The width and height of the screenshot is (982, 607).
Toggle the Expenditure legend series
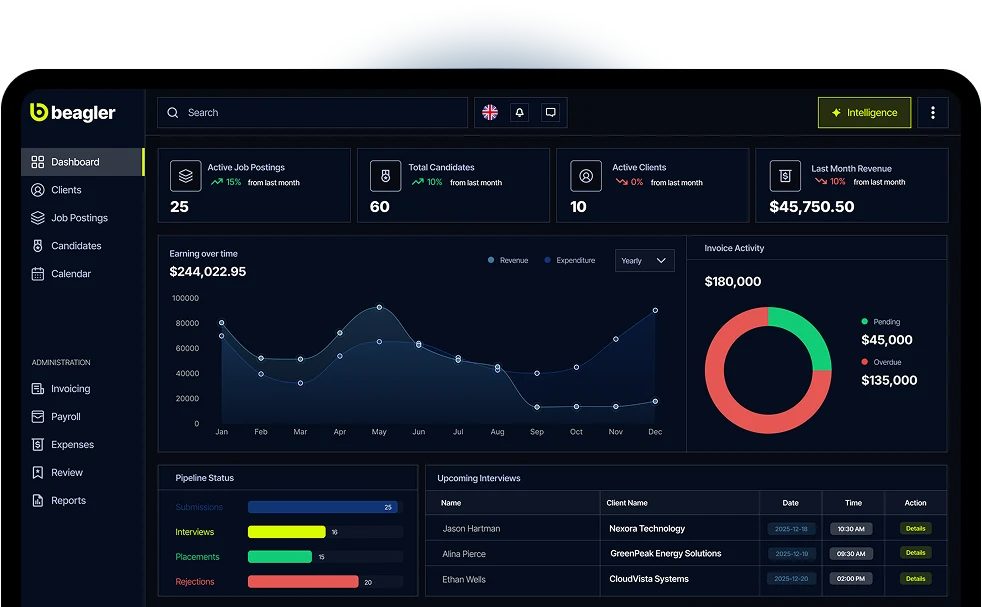[570, 261]
